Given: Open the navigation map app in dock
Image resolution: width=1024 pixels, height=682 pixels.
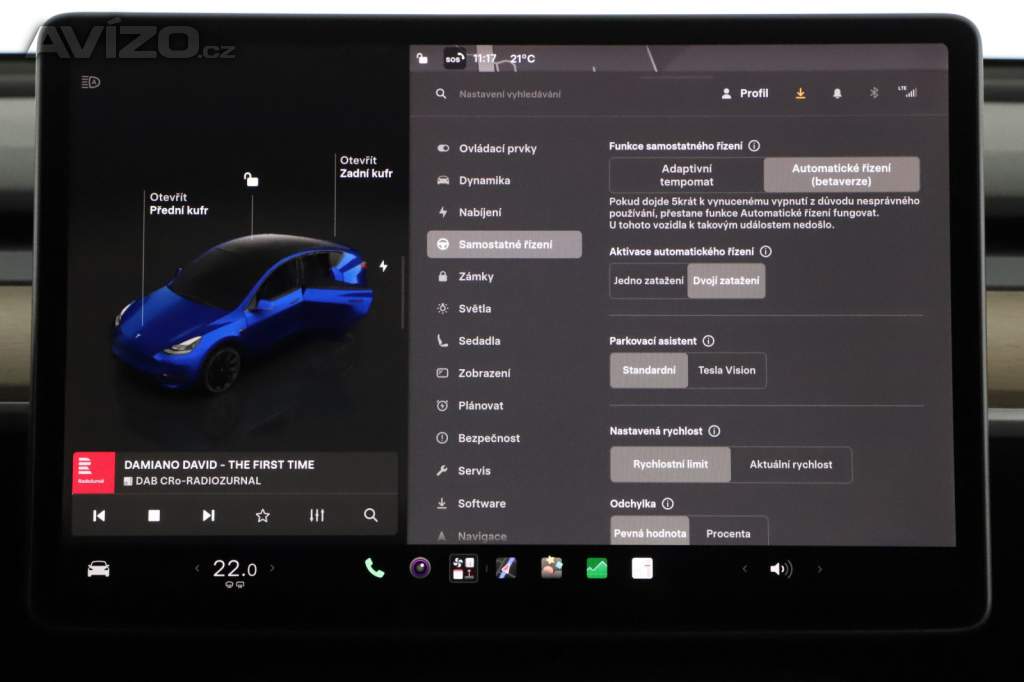Looking at the screenshot, I should tap(506, 568).
